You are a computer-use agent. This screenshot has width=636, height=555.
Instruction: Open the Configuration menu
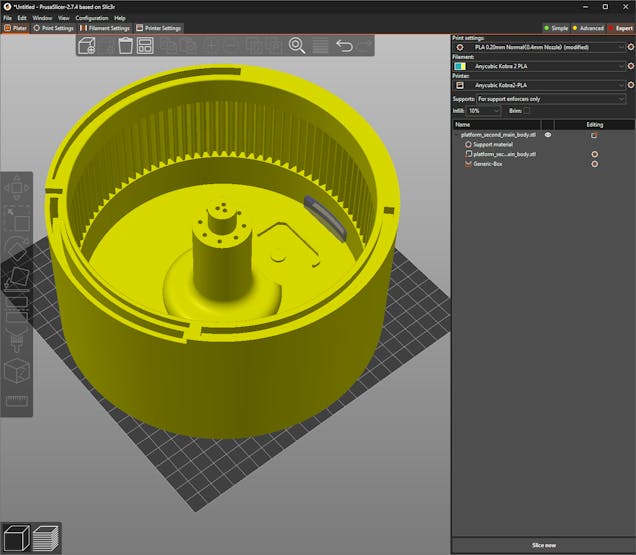(x=91, y=18)
